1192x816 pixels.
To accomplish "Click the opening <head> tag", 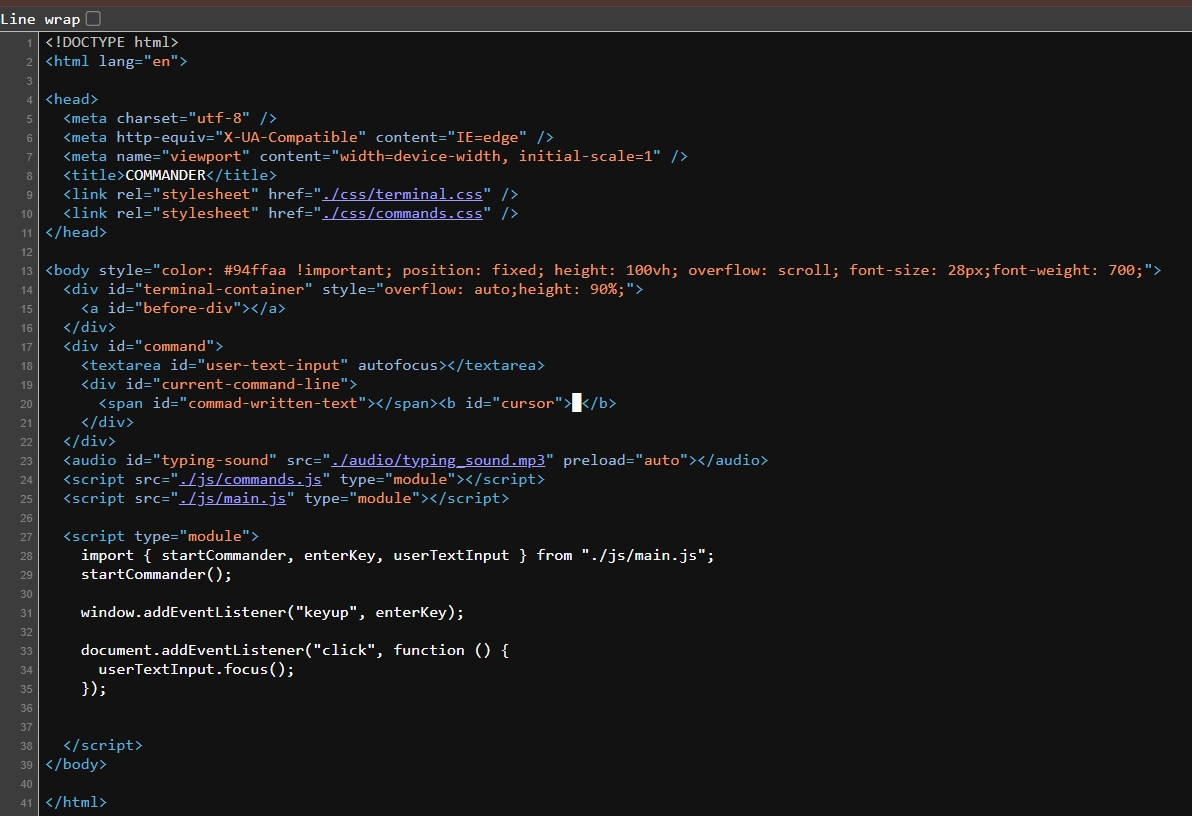I will click(x=71, y=99).
